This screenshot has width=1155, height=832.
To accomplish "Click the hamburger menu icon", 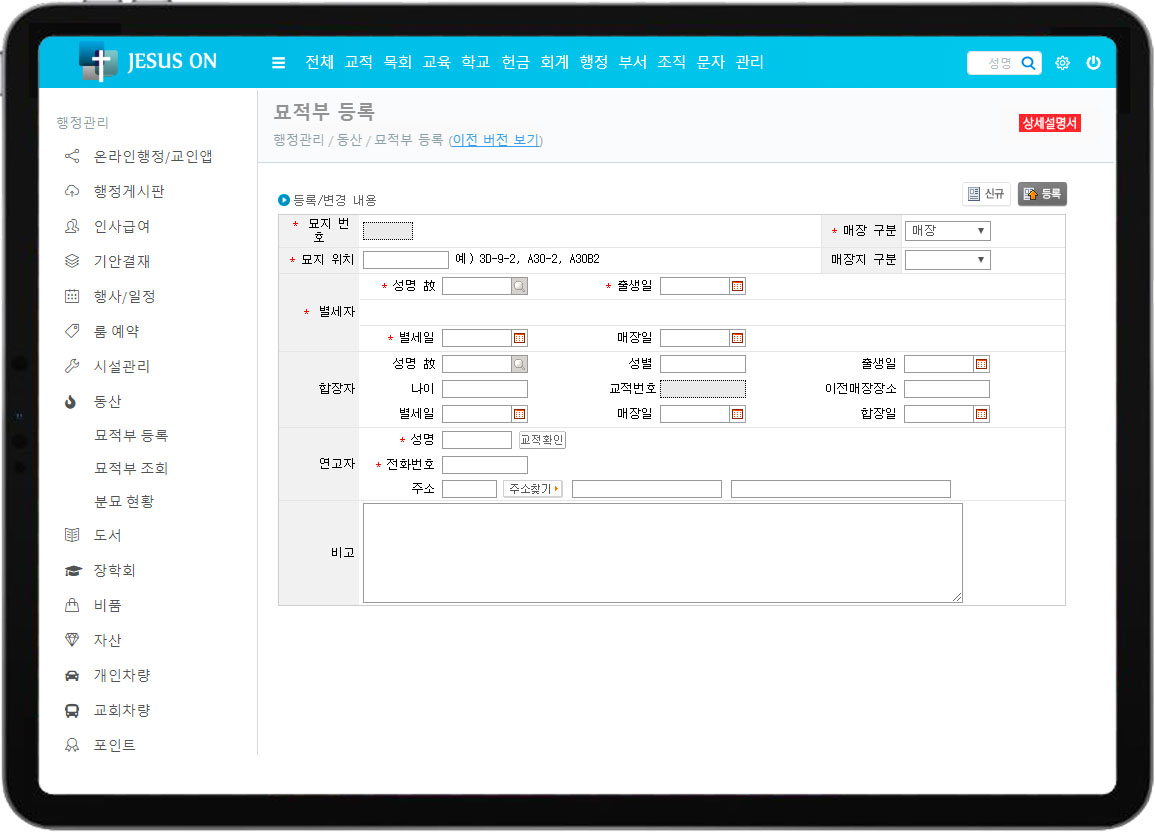I will (x=278, y=63).
